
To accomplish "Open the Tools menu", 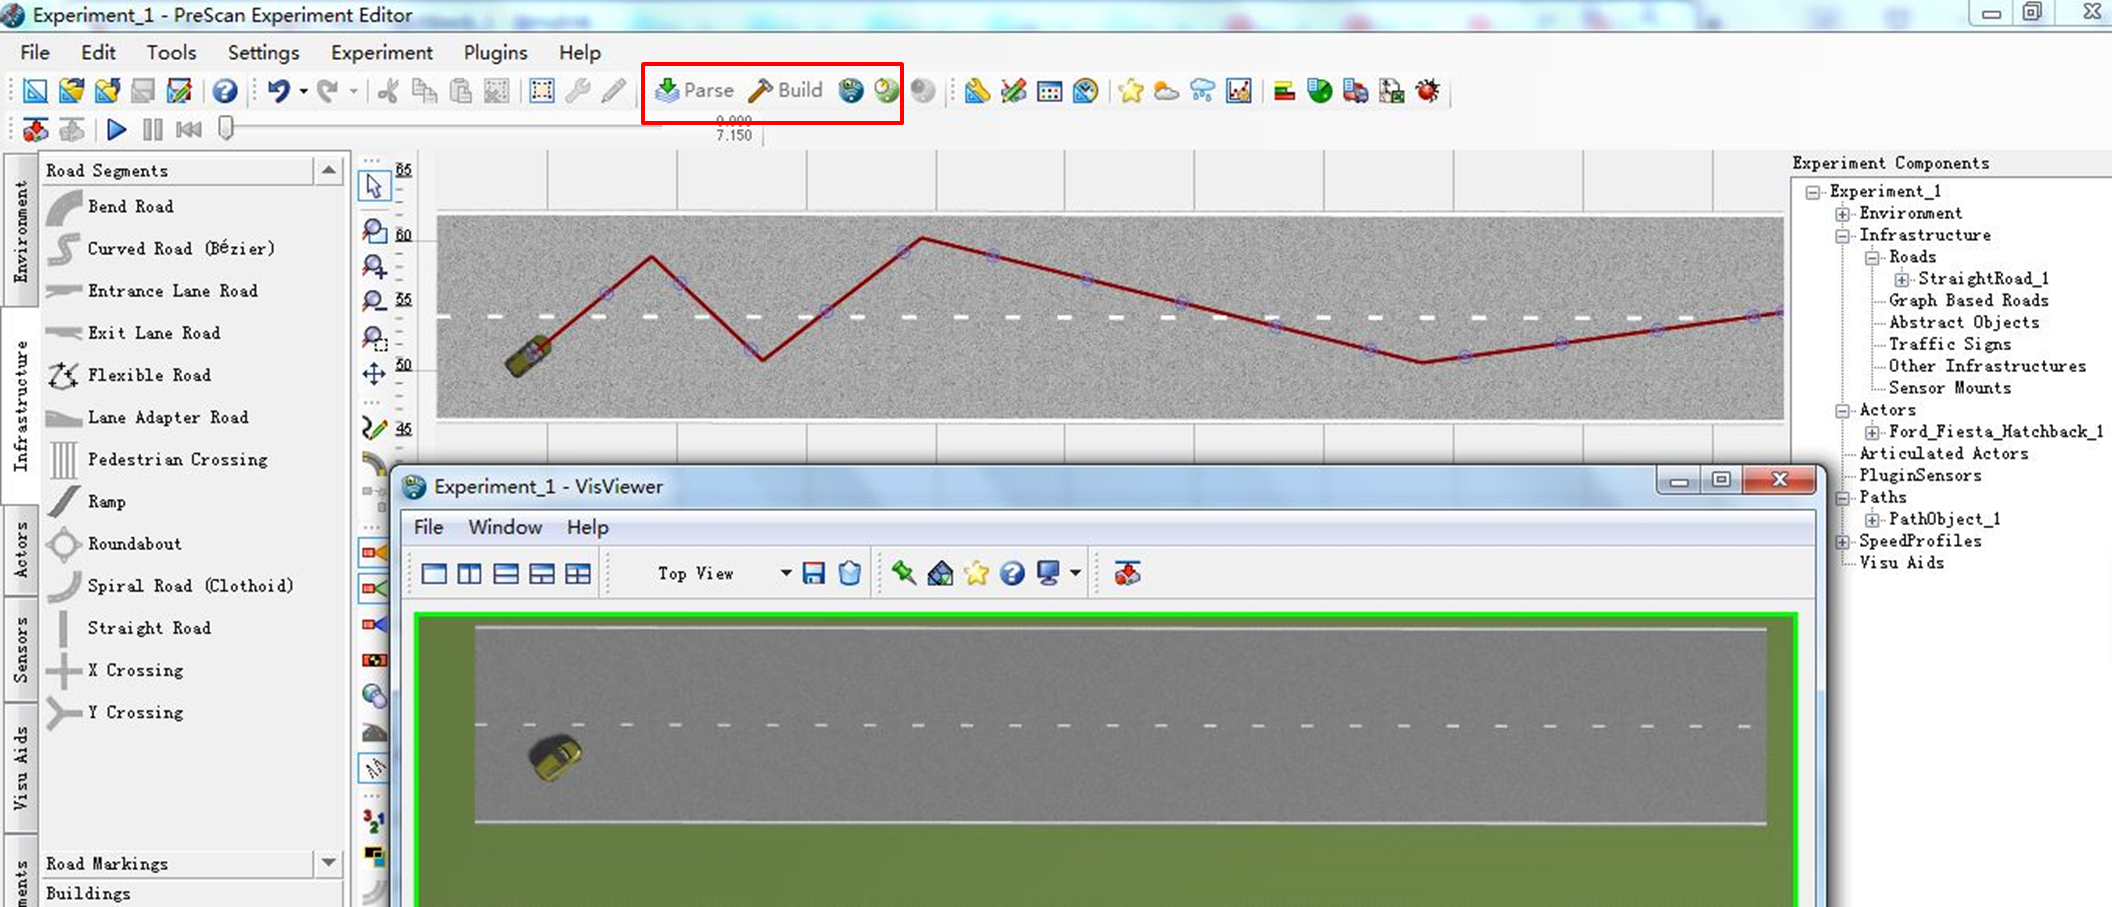I will point(172,53).
